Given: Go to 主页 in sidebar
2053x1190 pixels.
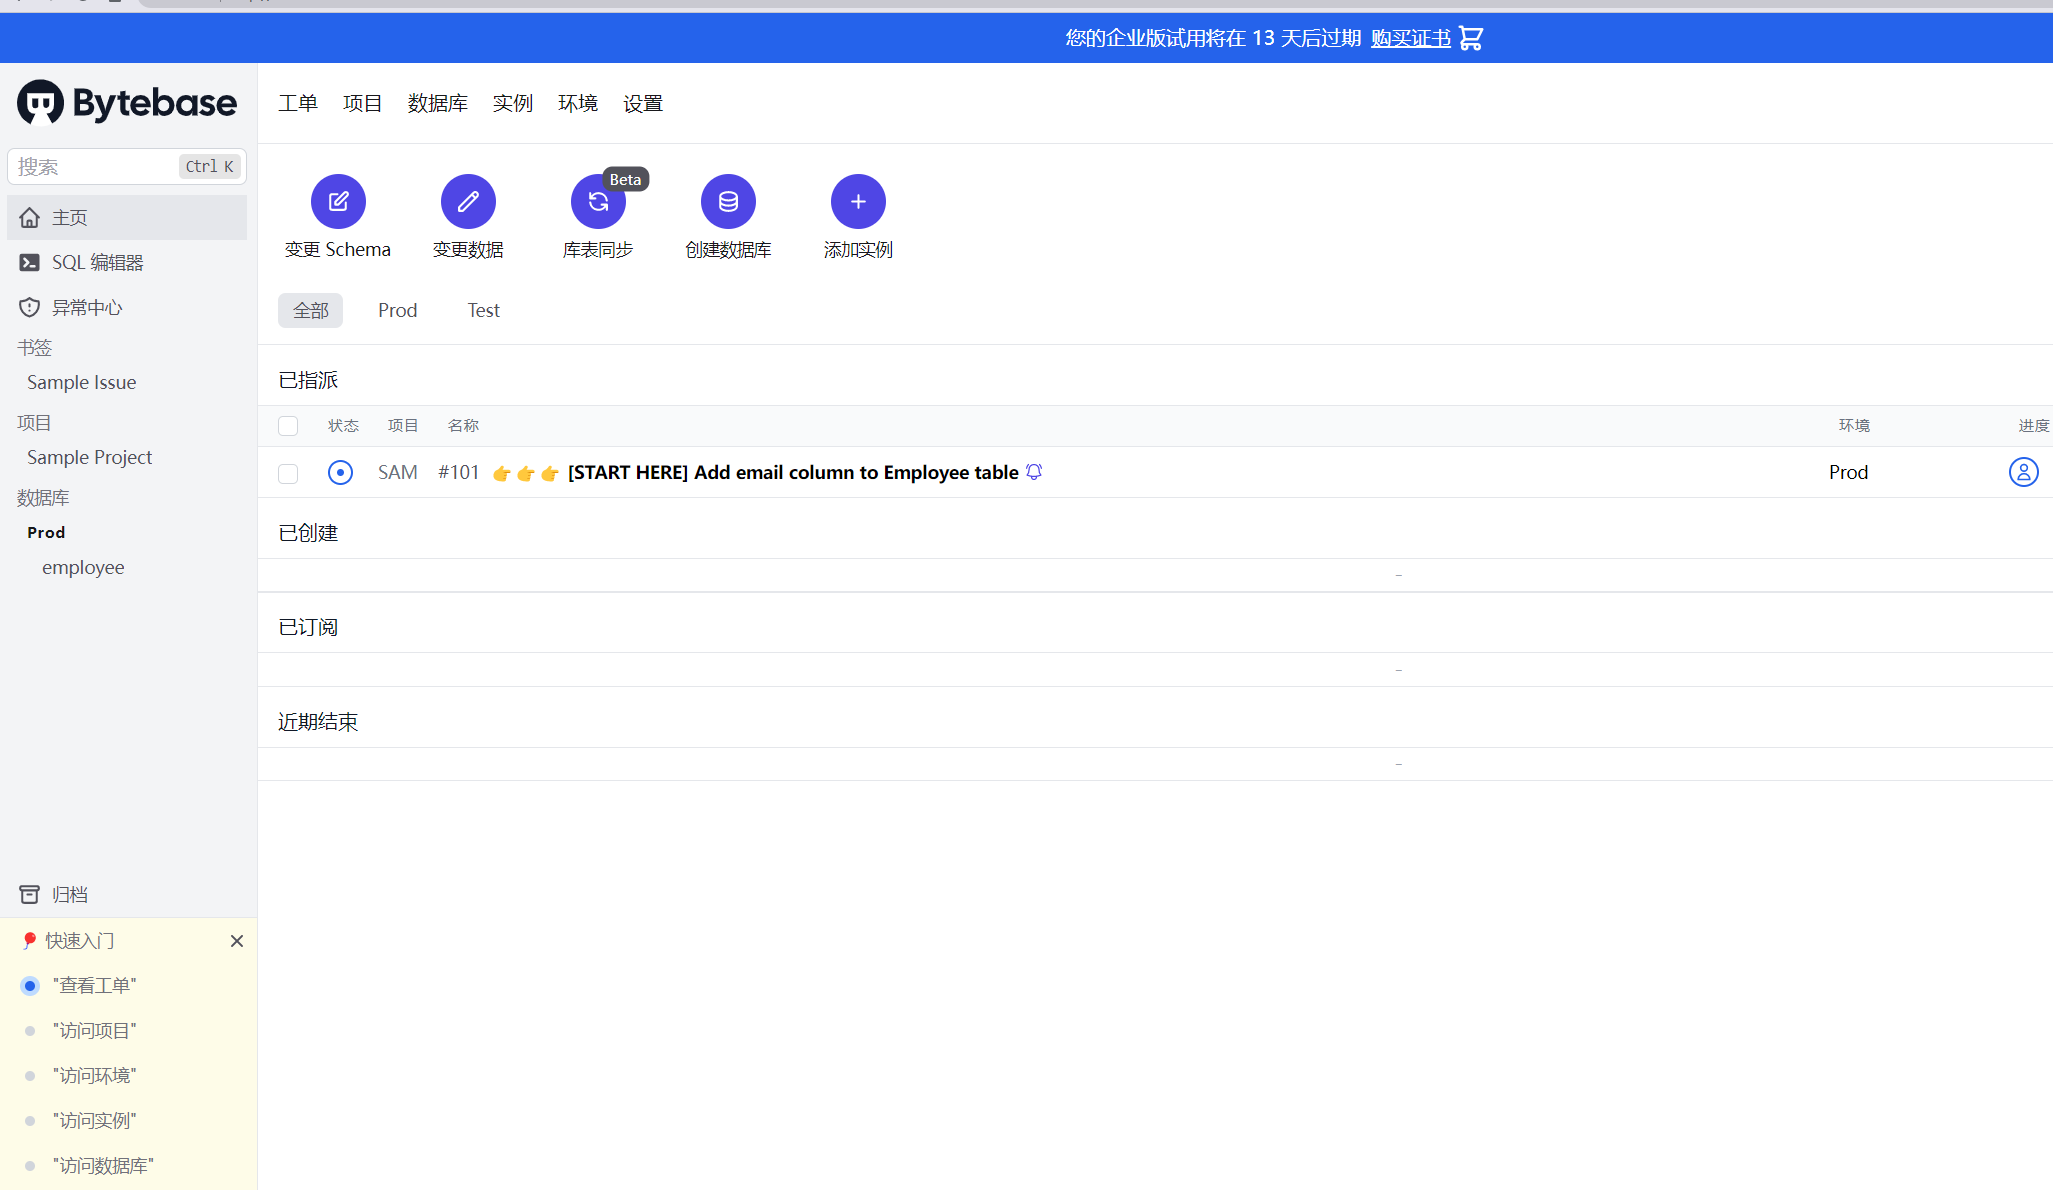Looking at the screenshot, I should click(x=127, y=217).
